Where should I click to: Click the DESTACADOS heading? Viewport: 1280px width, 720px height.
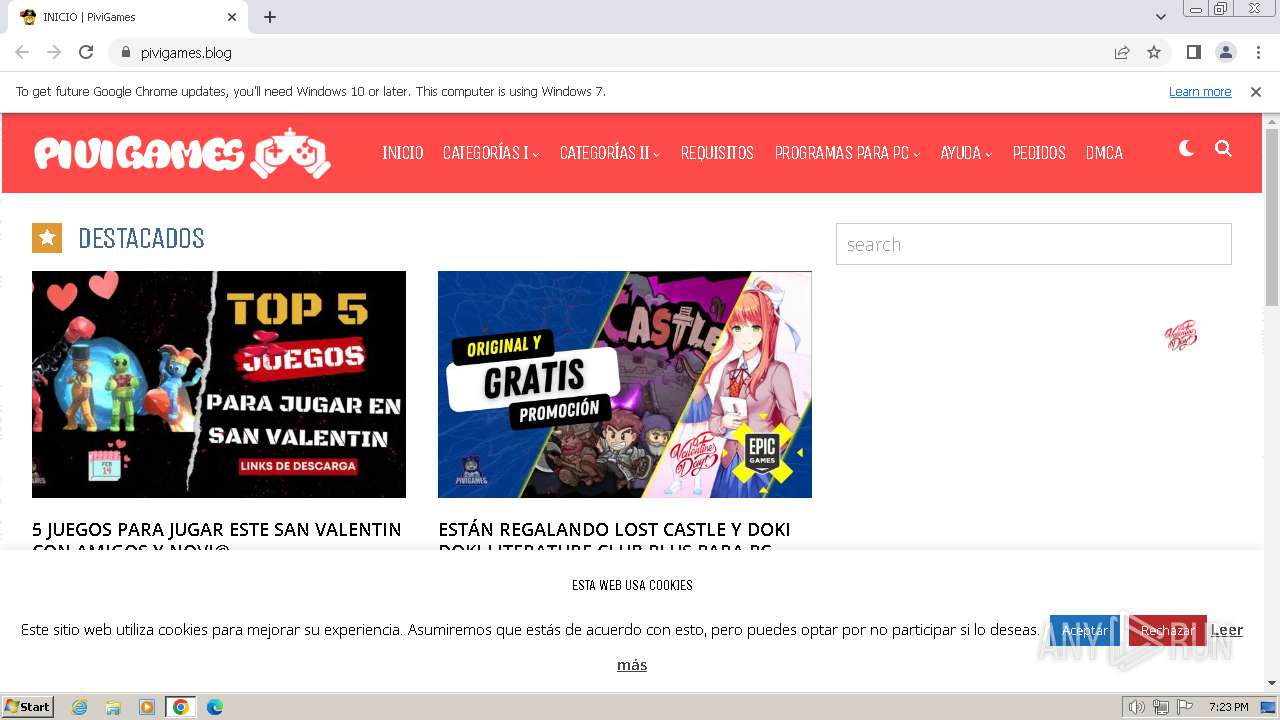click(141, 238)
